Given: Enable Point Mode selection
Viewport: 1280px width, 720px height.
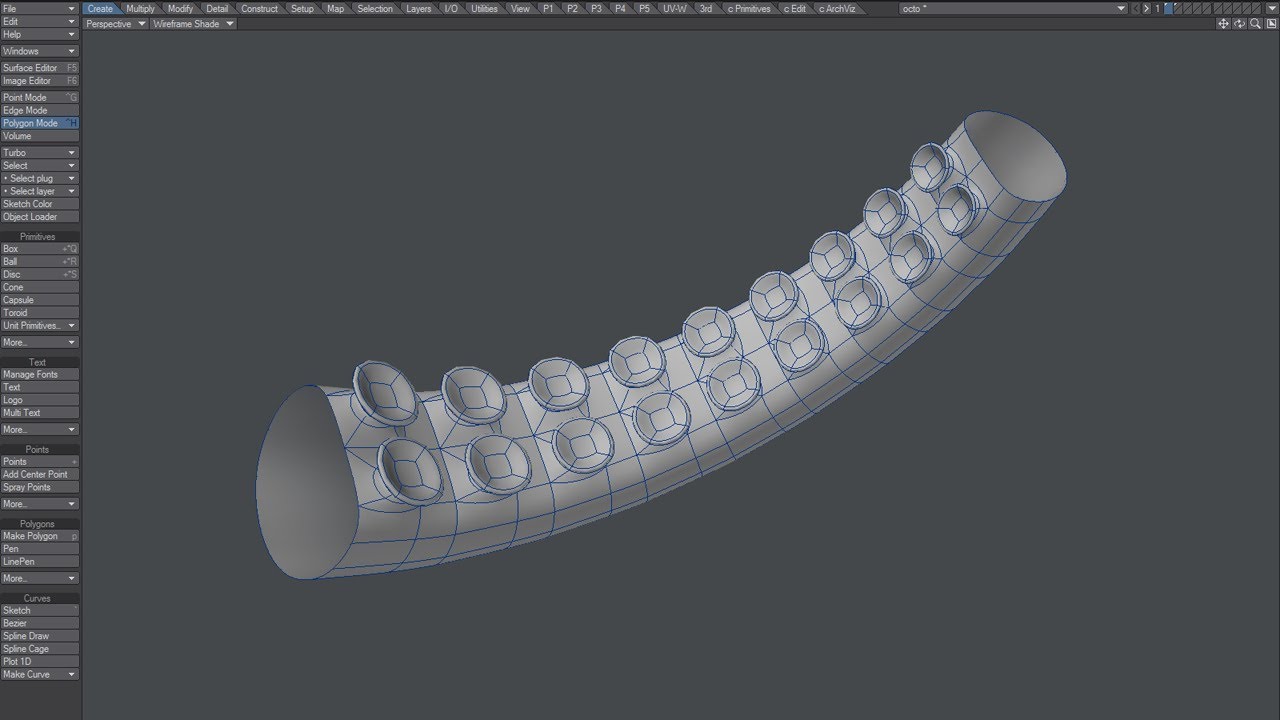Looking at the screenshot, I should point(40,98).
